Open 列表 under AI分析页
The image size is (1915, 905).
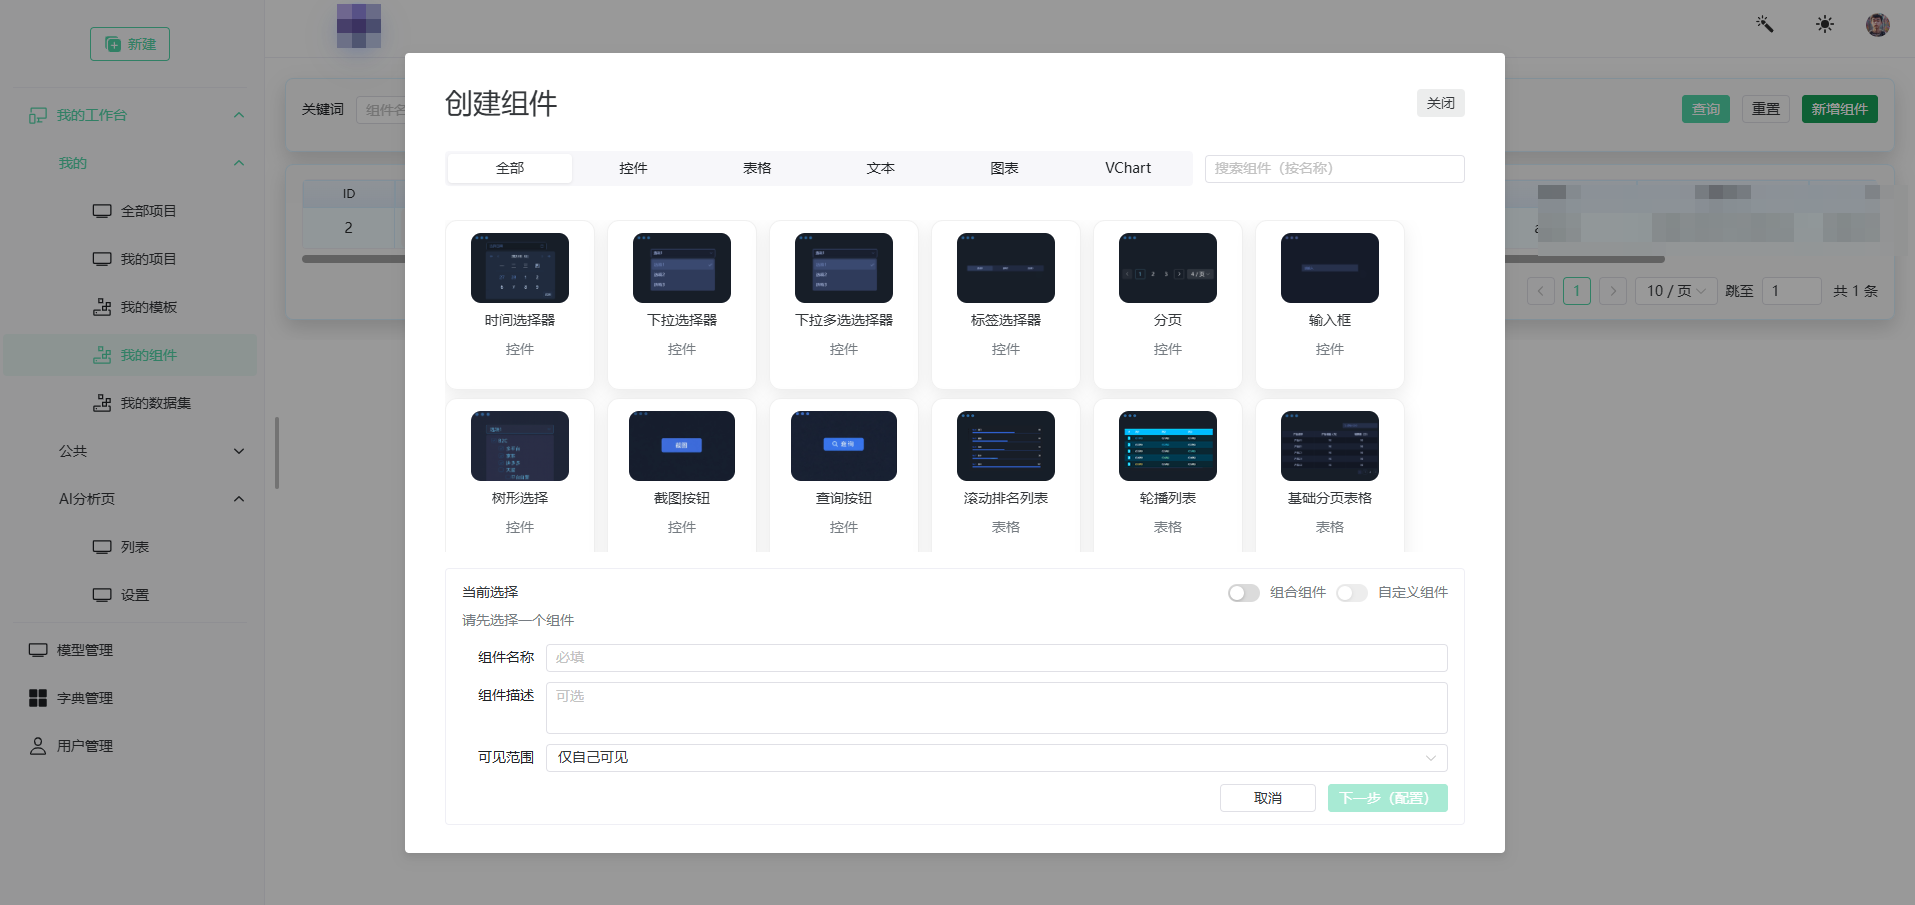coord(130,547)
